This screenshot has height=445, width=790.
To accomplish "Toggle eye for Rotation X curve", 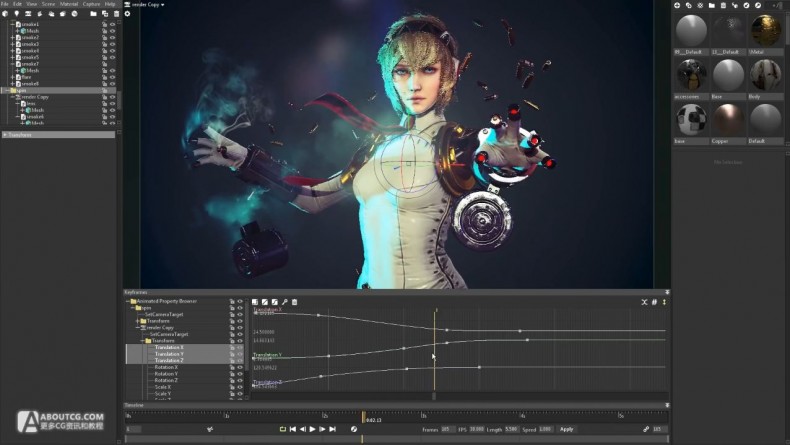I will pos(240,367).
